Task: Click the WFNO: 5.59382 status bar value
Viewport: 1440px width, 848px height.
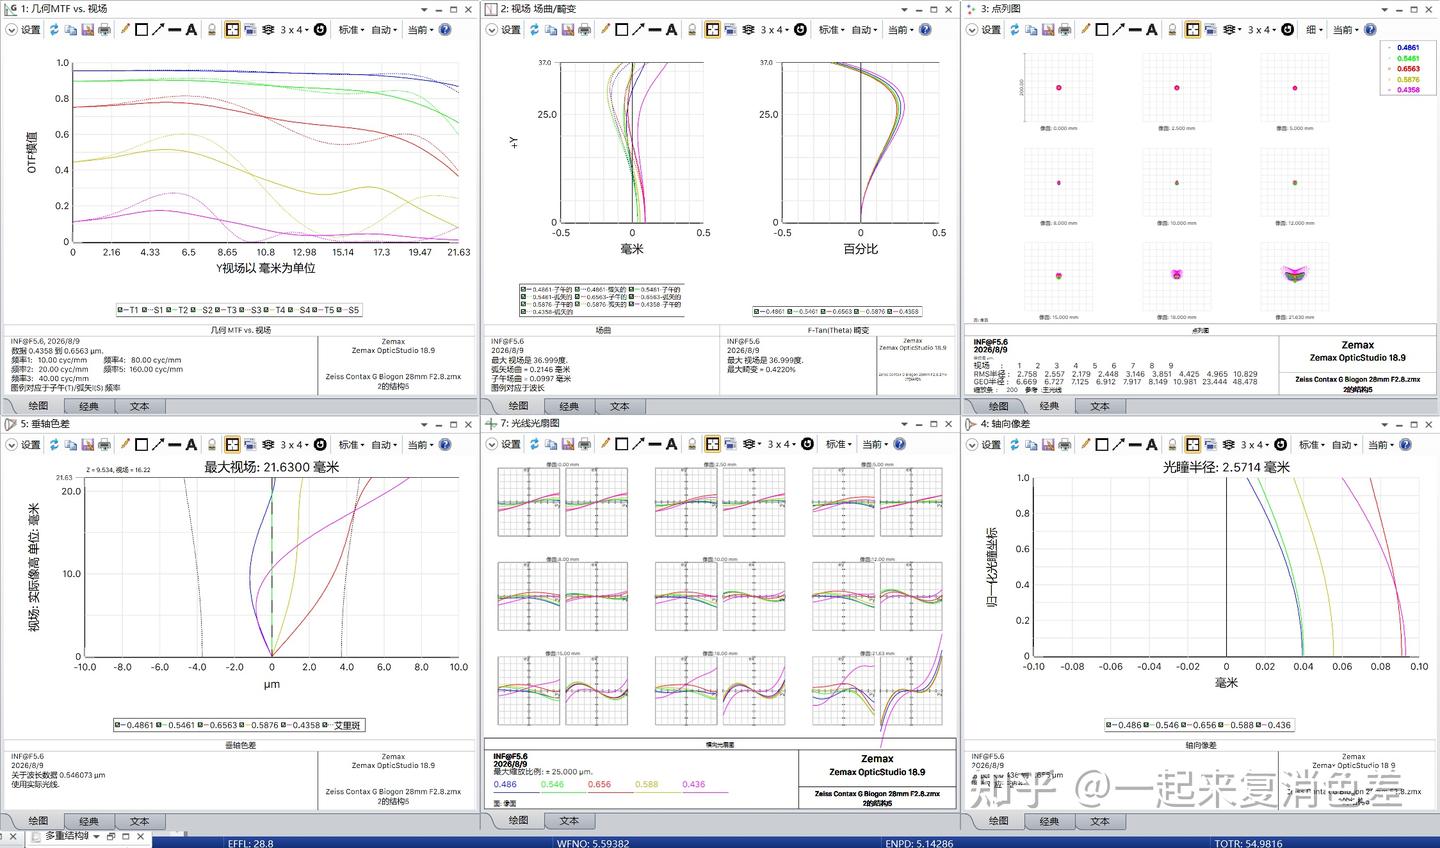Action: tap(593, 843)
